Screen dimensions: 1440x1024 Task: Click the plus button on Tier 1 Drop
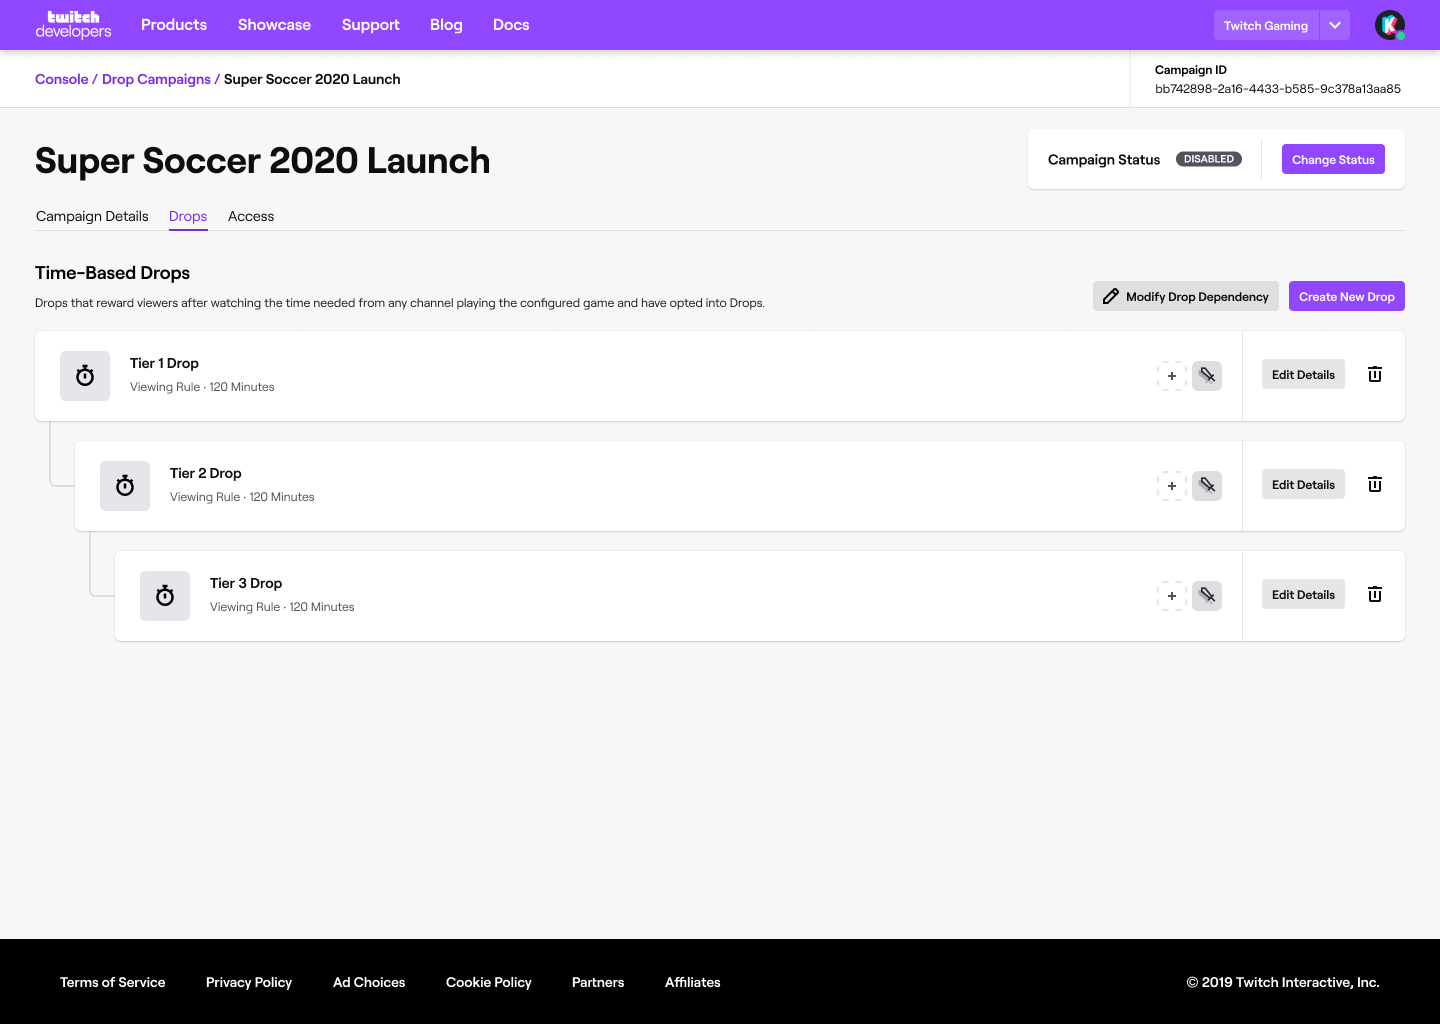[x=1171, y=375]
